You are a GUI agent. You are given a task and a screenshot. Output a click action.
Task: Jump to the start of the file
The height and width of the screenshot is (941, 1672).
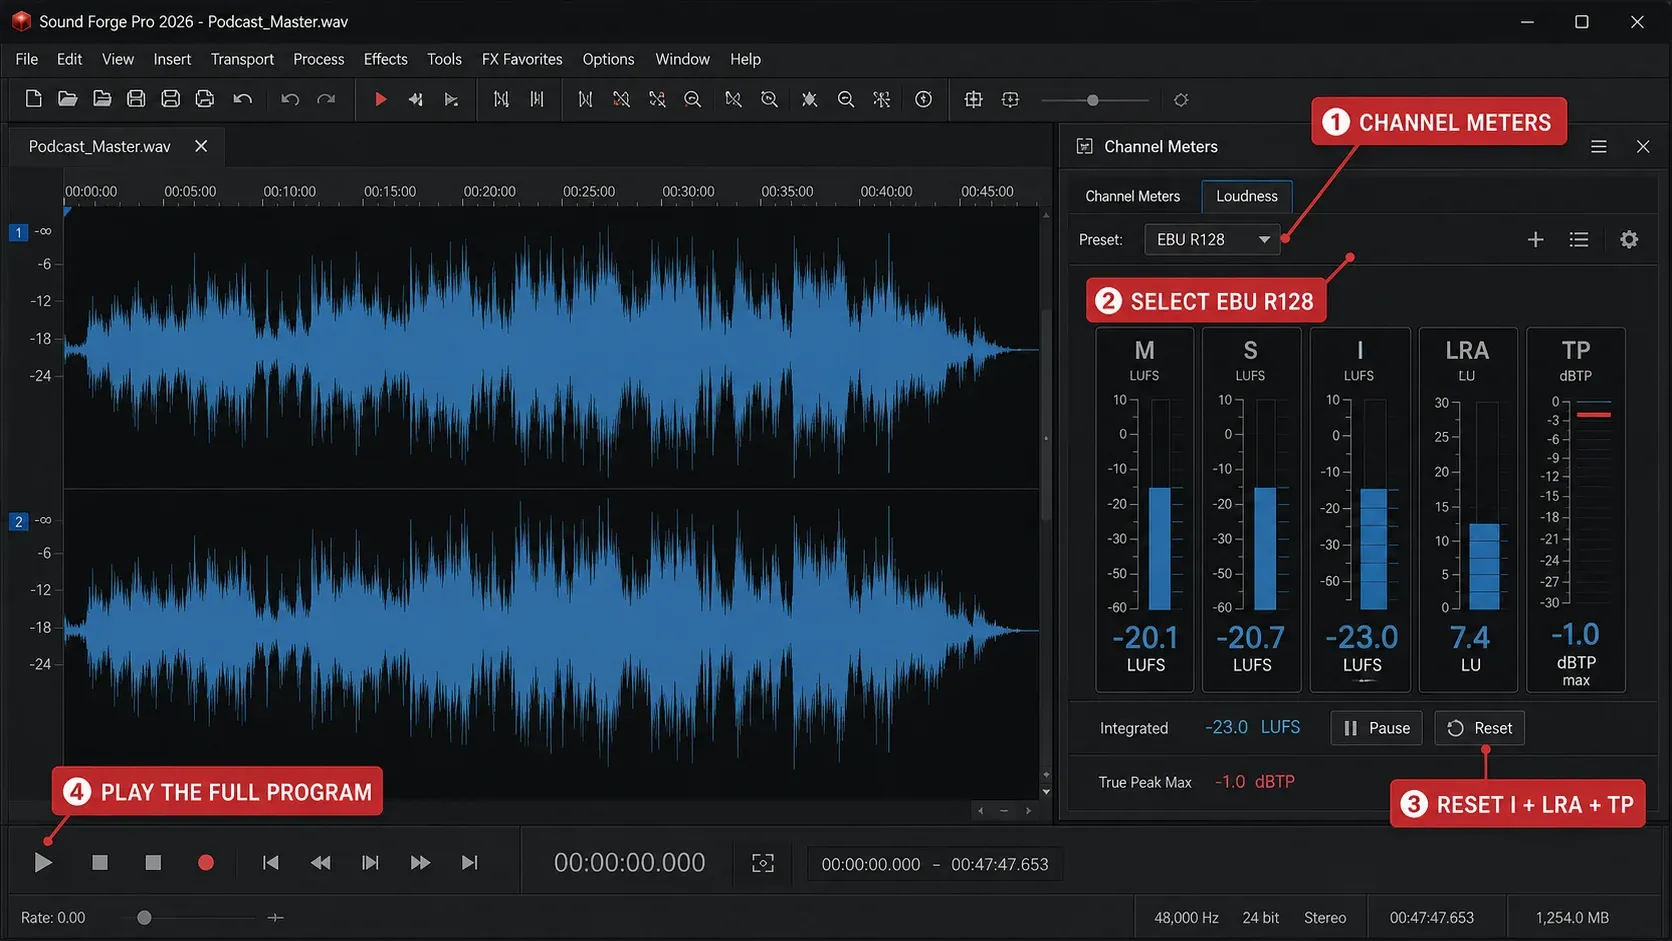[270, 862]
